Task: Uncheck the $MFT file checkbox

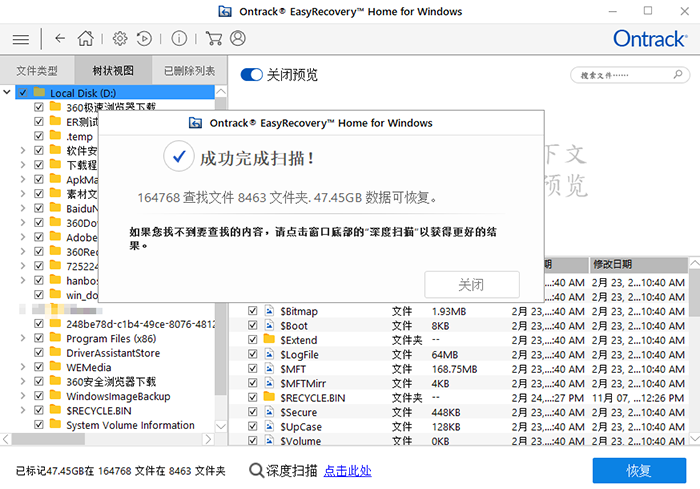Action: click(x=253, y=368)
